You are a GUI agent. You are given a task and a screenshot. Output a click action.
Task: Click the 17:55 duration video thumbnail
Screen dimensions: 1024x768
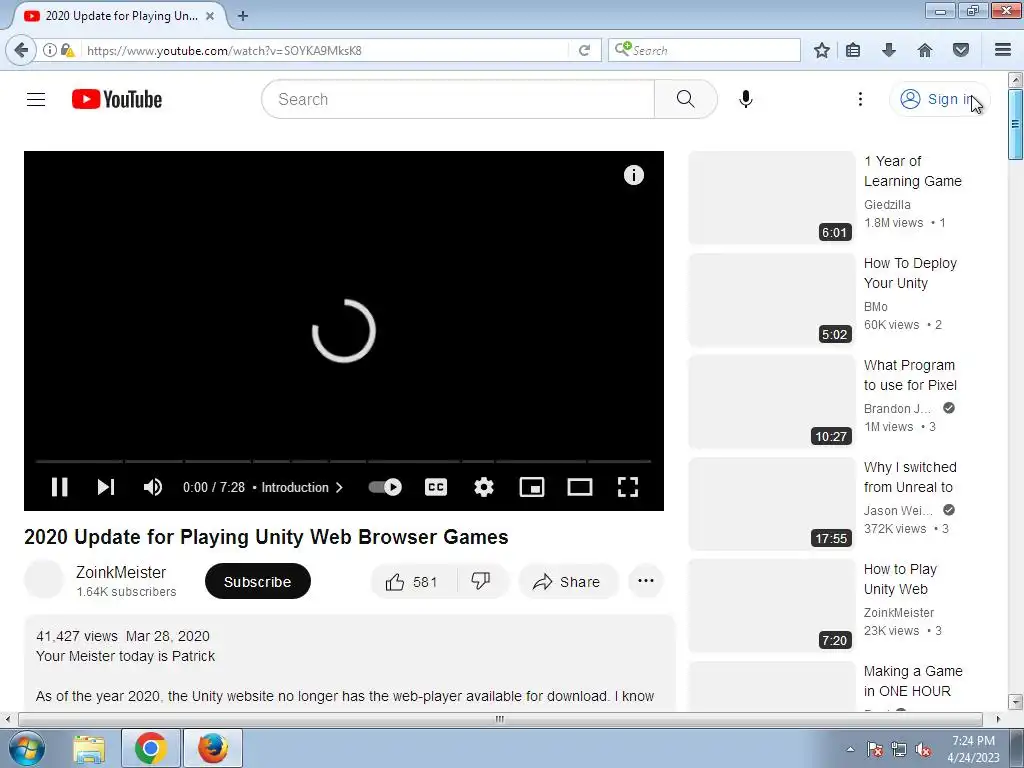click(772, 504)
